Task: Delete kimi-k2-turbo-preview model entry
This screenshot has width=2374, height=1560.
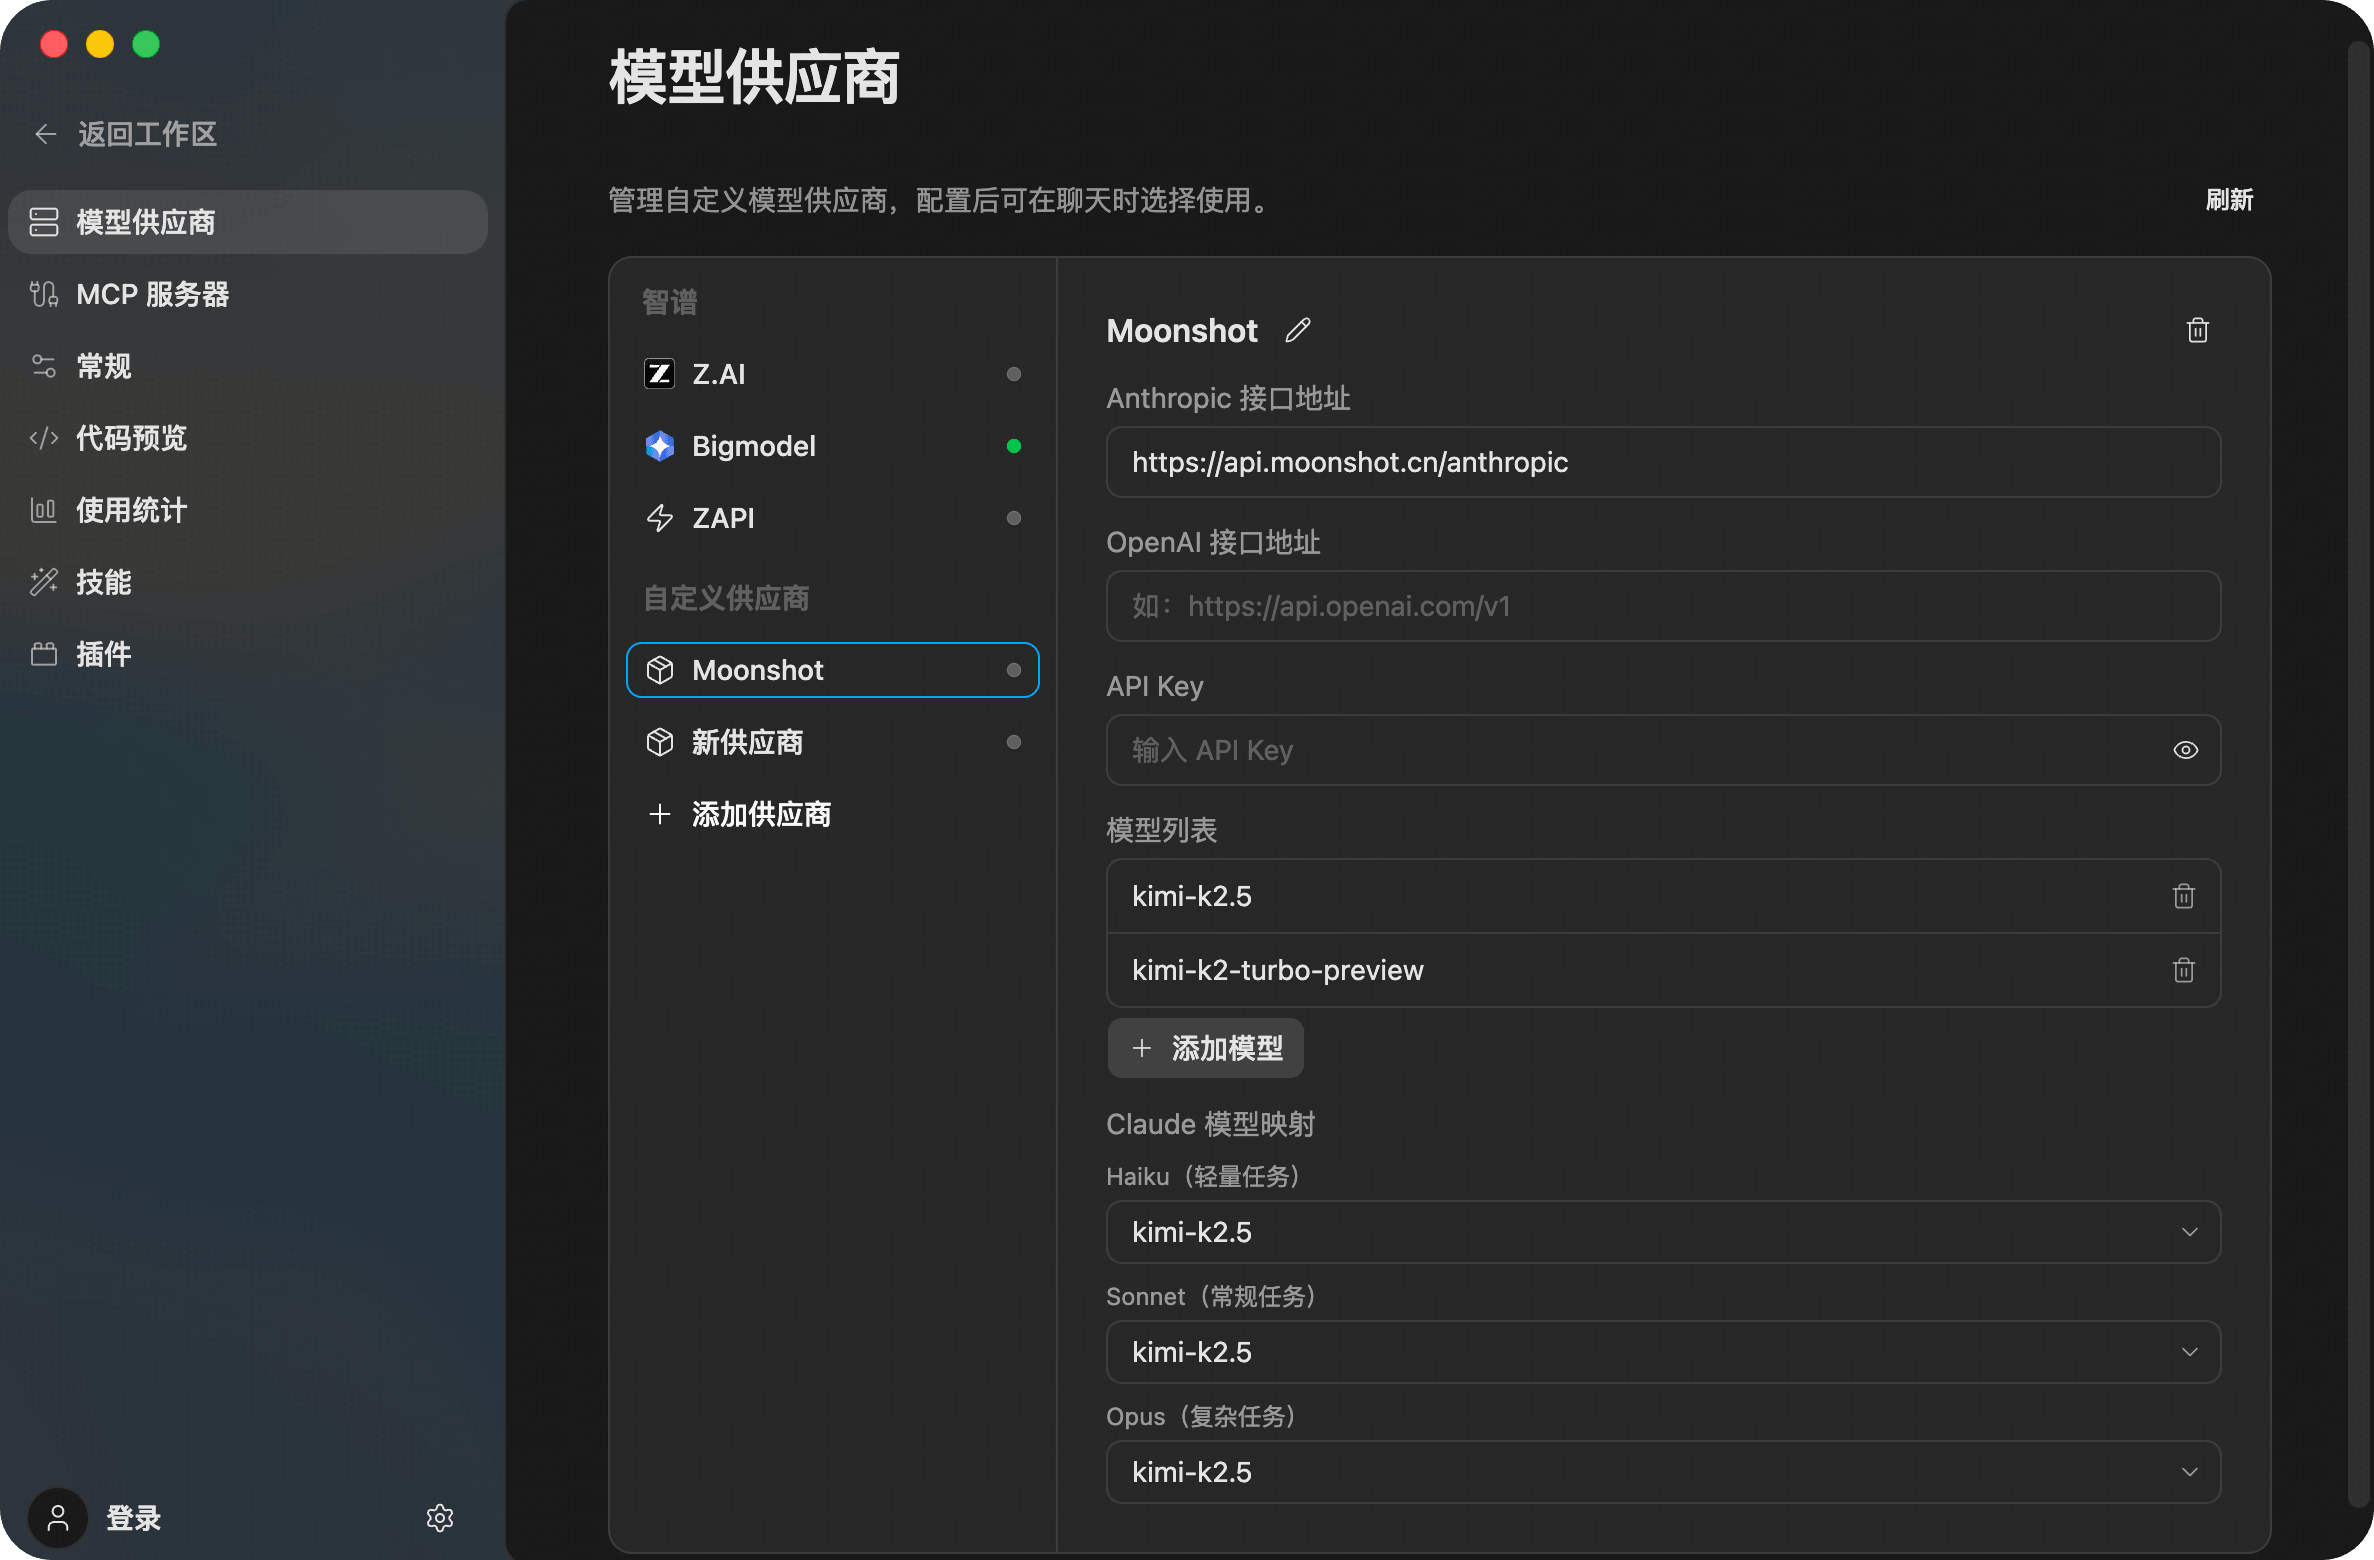Action: [2183, 970]
